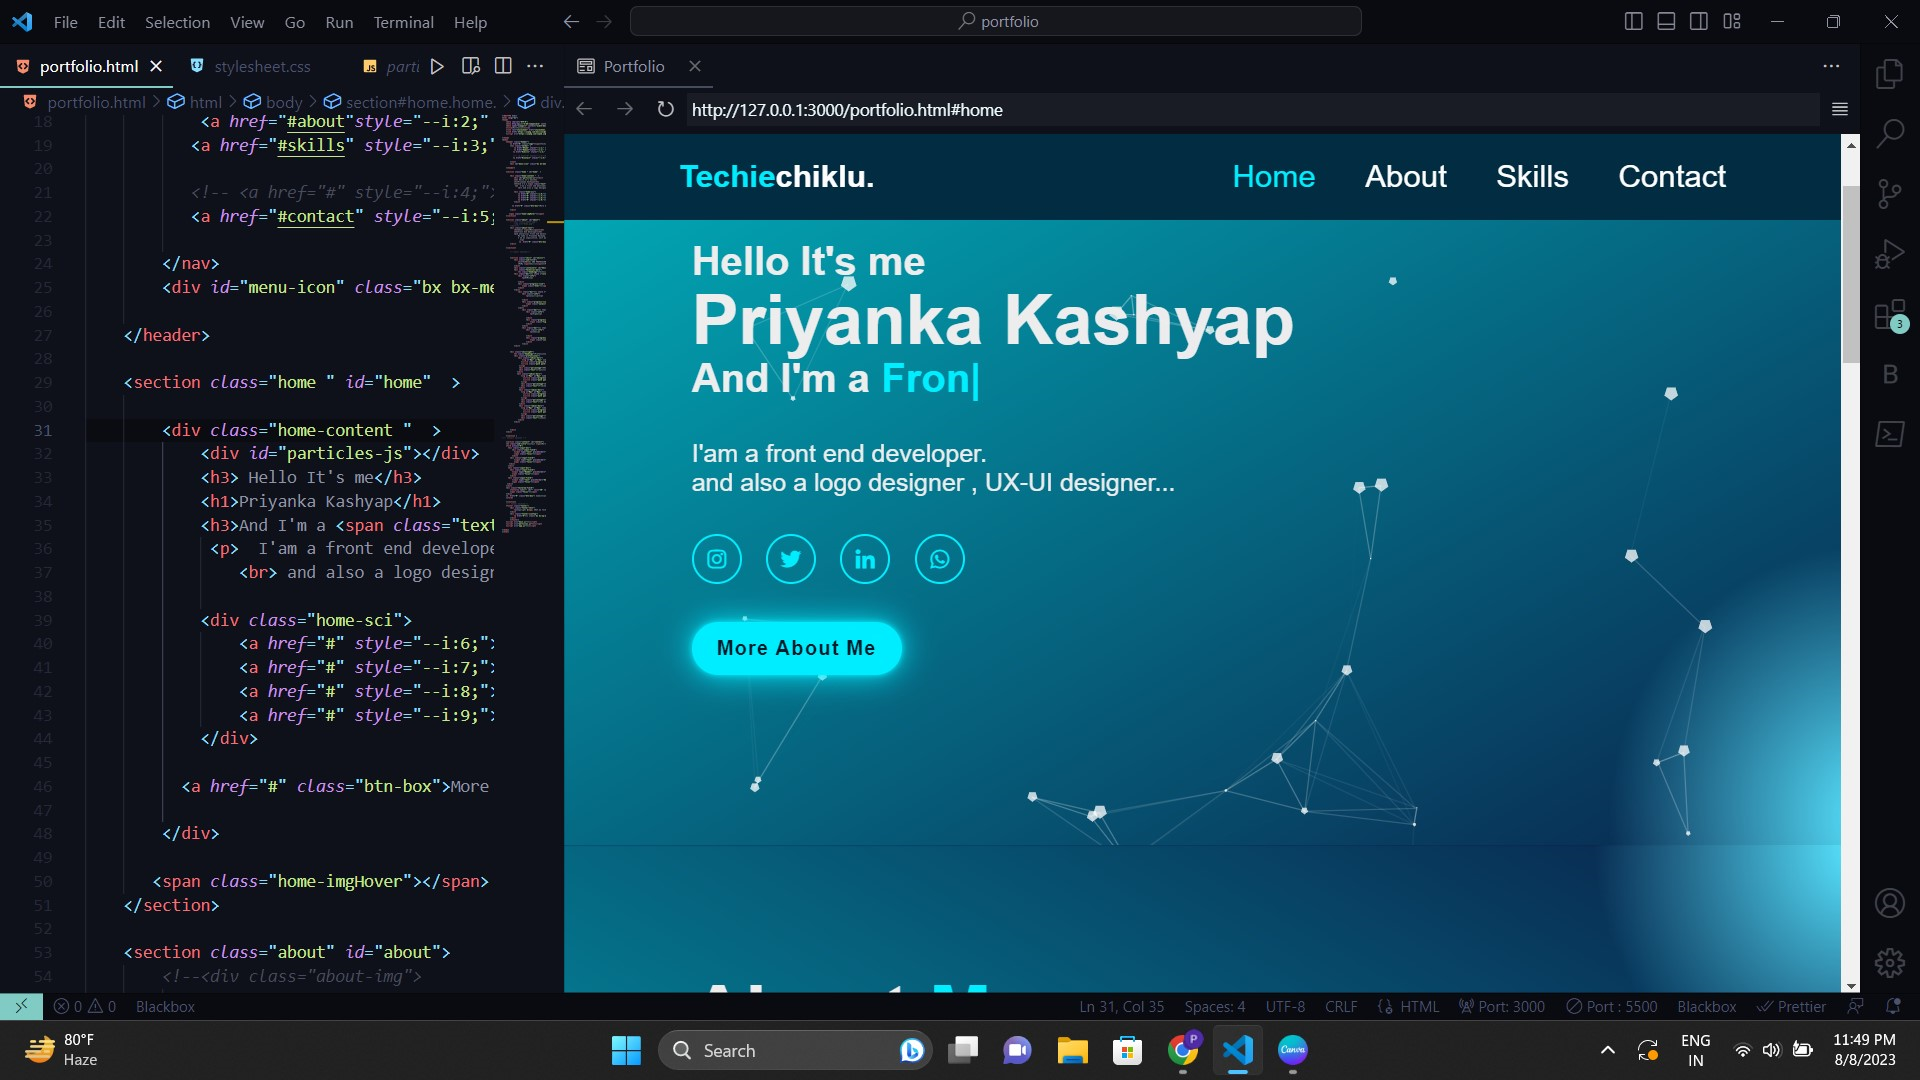The width and height of the screenshot is (1920, 1080).
Task: Switch to the stylesheet.css tab
Action: 262,66
